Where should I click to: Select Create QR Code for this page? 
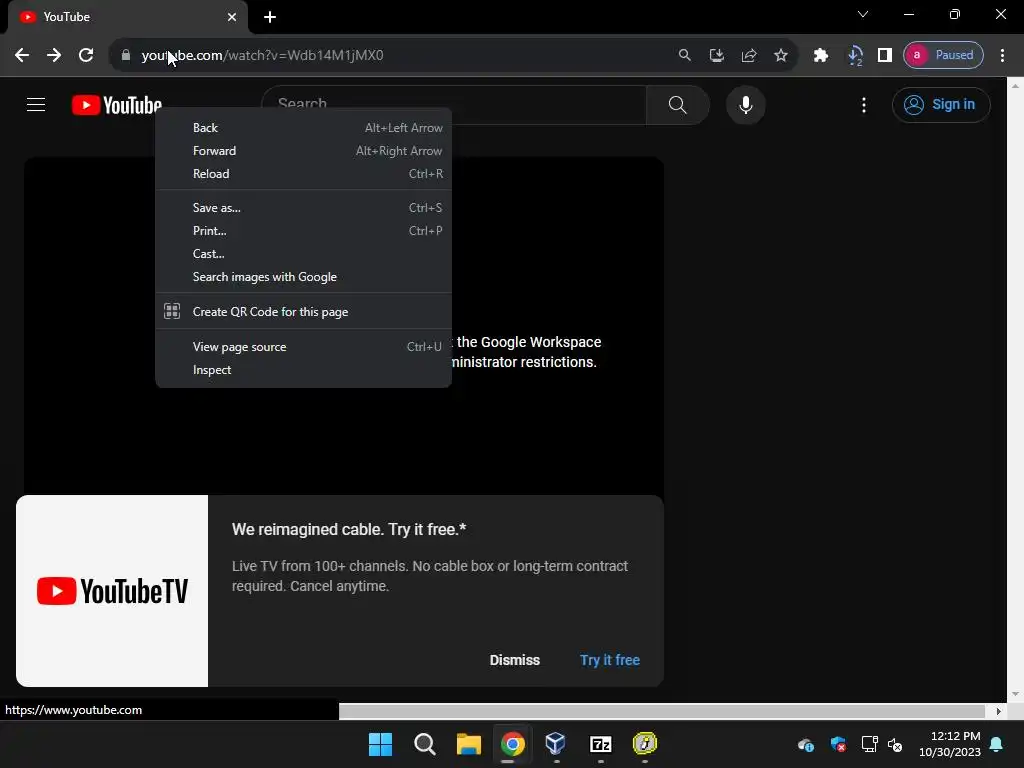304,312
